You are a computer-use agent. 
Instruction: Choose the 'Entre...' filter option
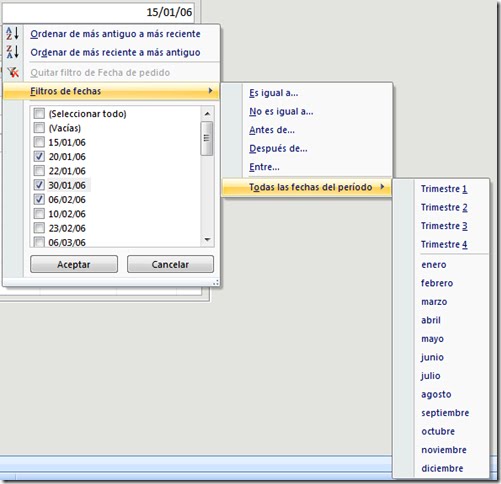pos(264,167)
